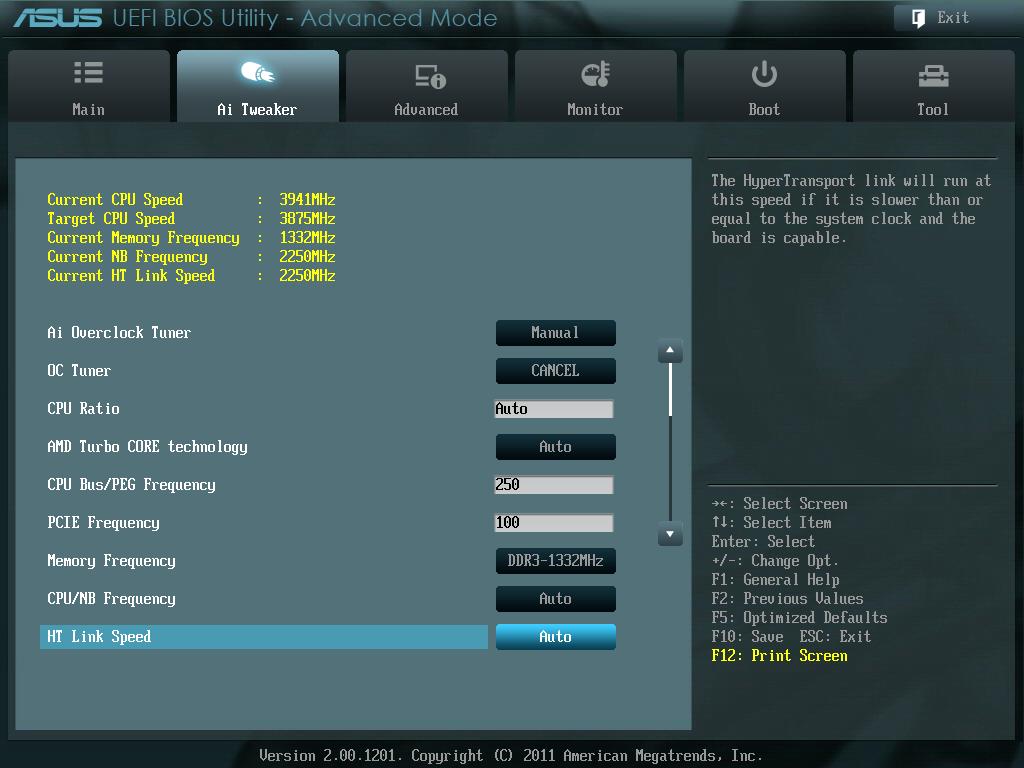Screen dimensions: 1024x768
Task: Select the Ai Overclock Tuner label
Action: [119, 333]
